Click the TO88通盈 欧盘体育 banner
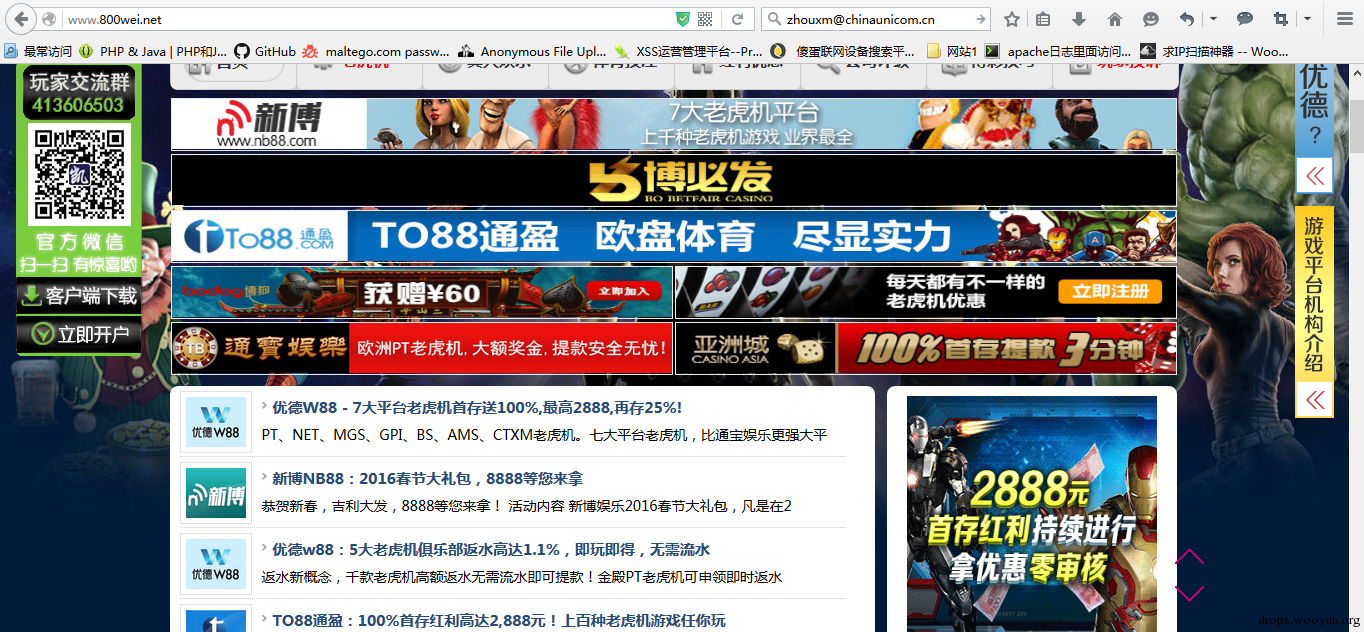Image resolution: width=1364 pixels, height=632 pixels. point(674,236)
